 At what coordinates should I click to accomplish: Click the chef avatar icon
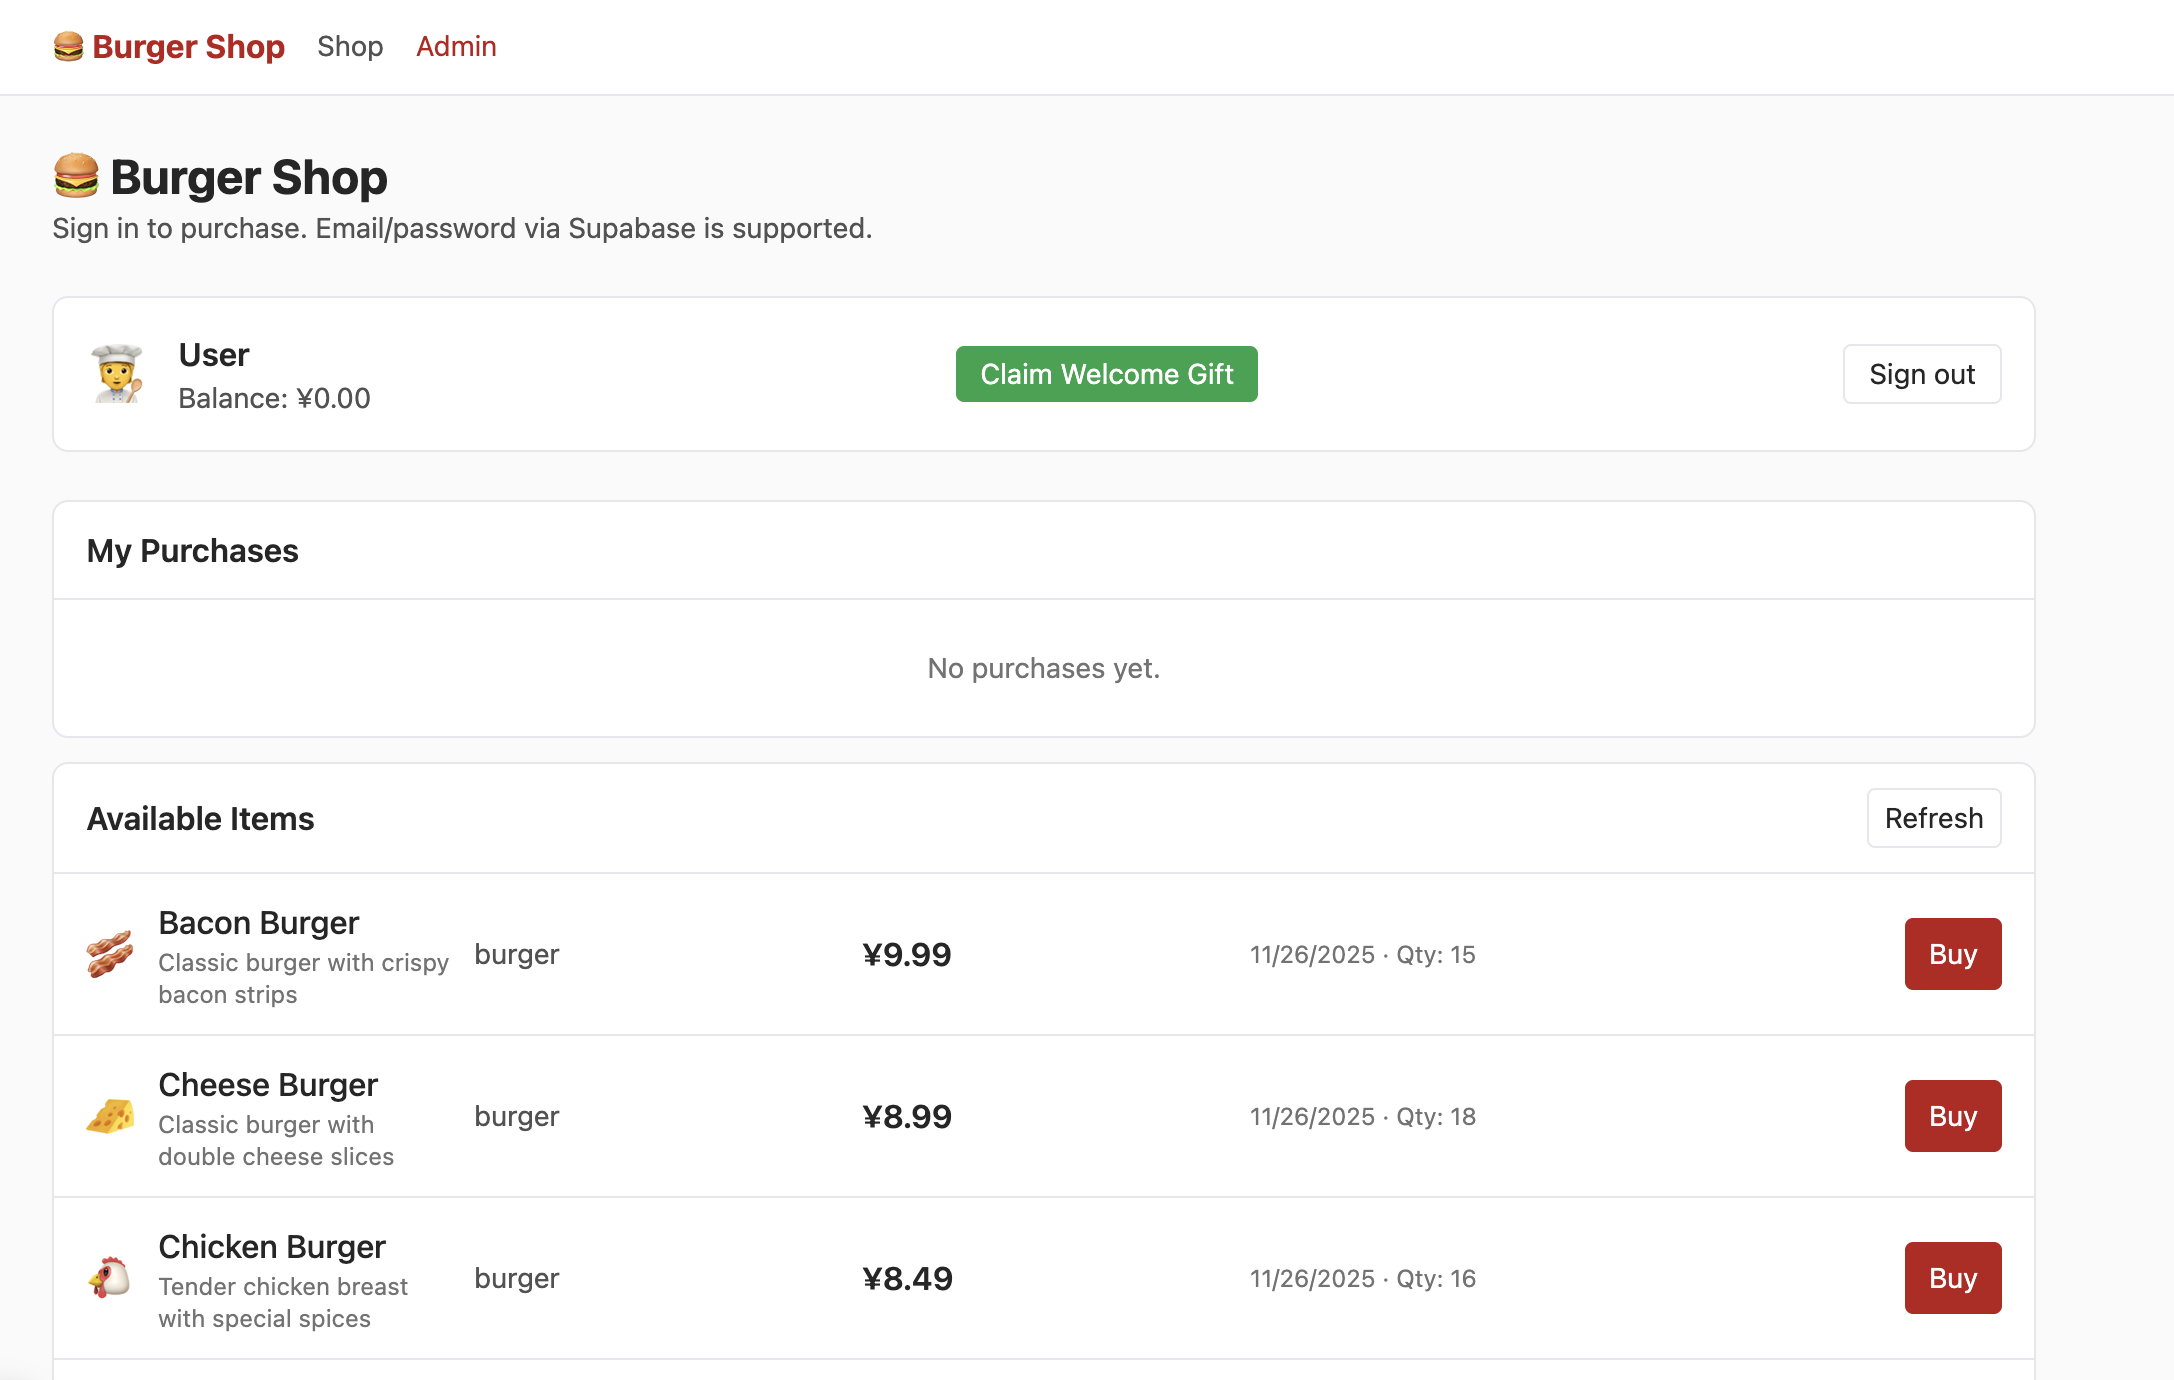point(118,374)
